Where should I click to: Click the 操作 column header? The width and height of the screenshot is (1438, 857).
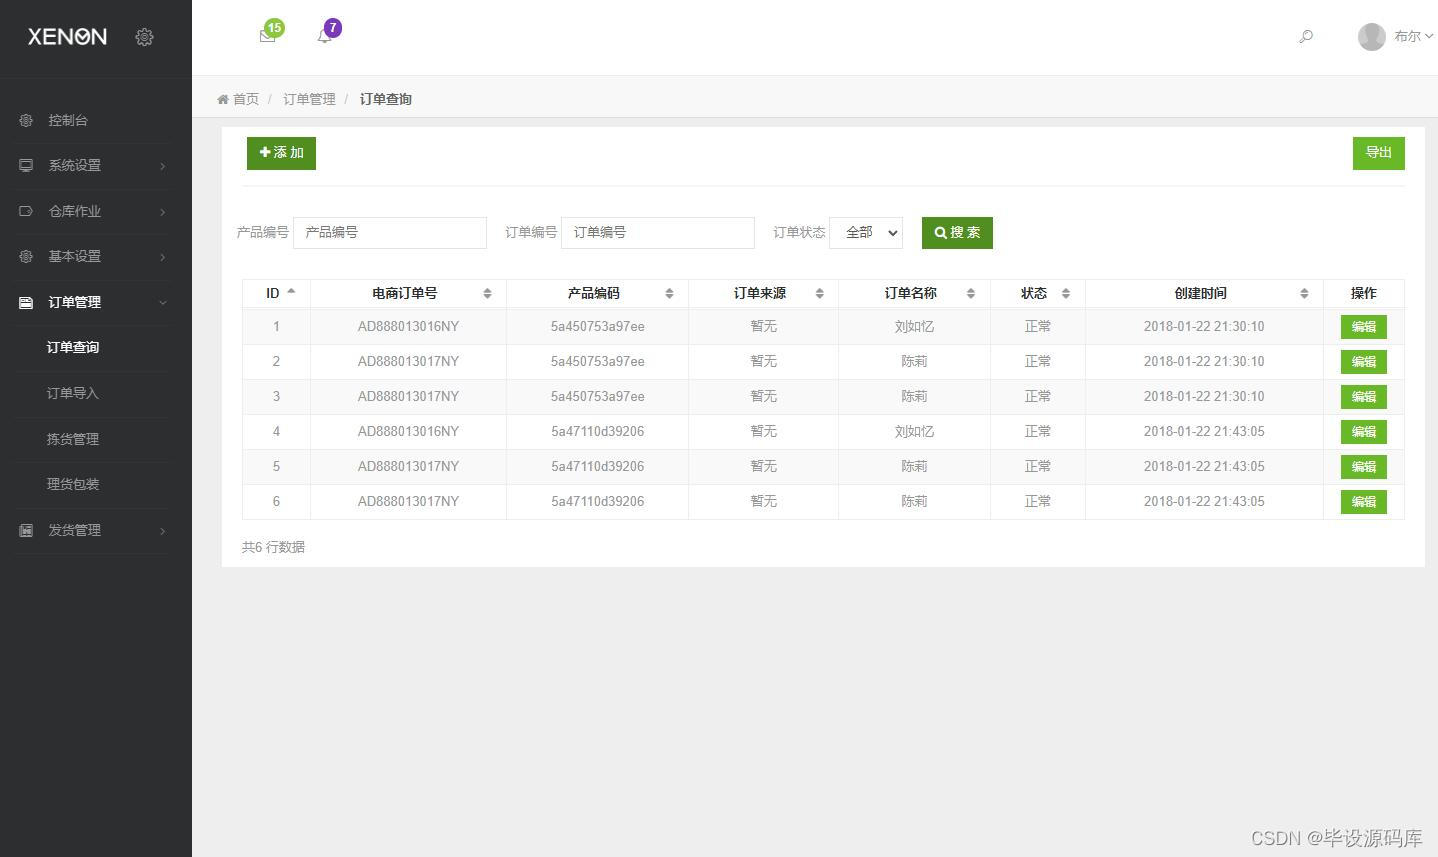[x=1364, y=293]
